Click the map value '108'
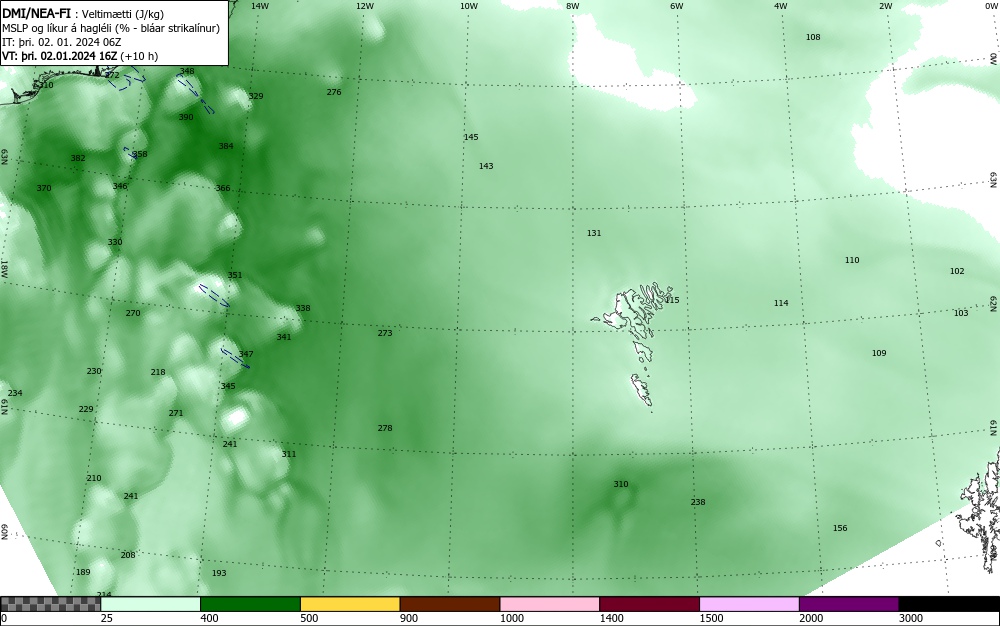The width and height of the screenshot is (1000, 626). (813, 37)
